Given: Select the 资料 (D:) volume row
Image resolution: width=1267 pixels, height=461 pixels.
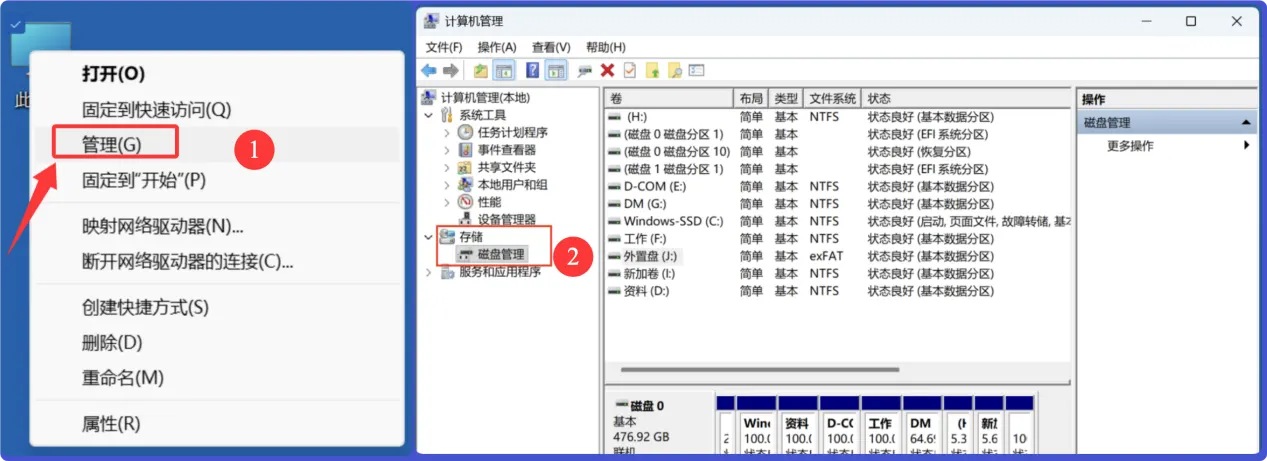Looking at the screenshot, I should [838, 291].
